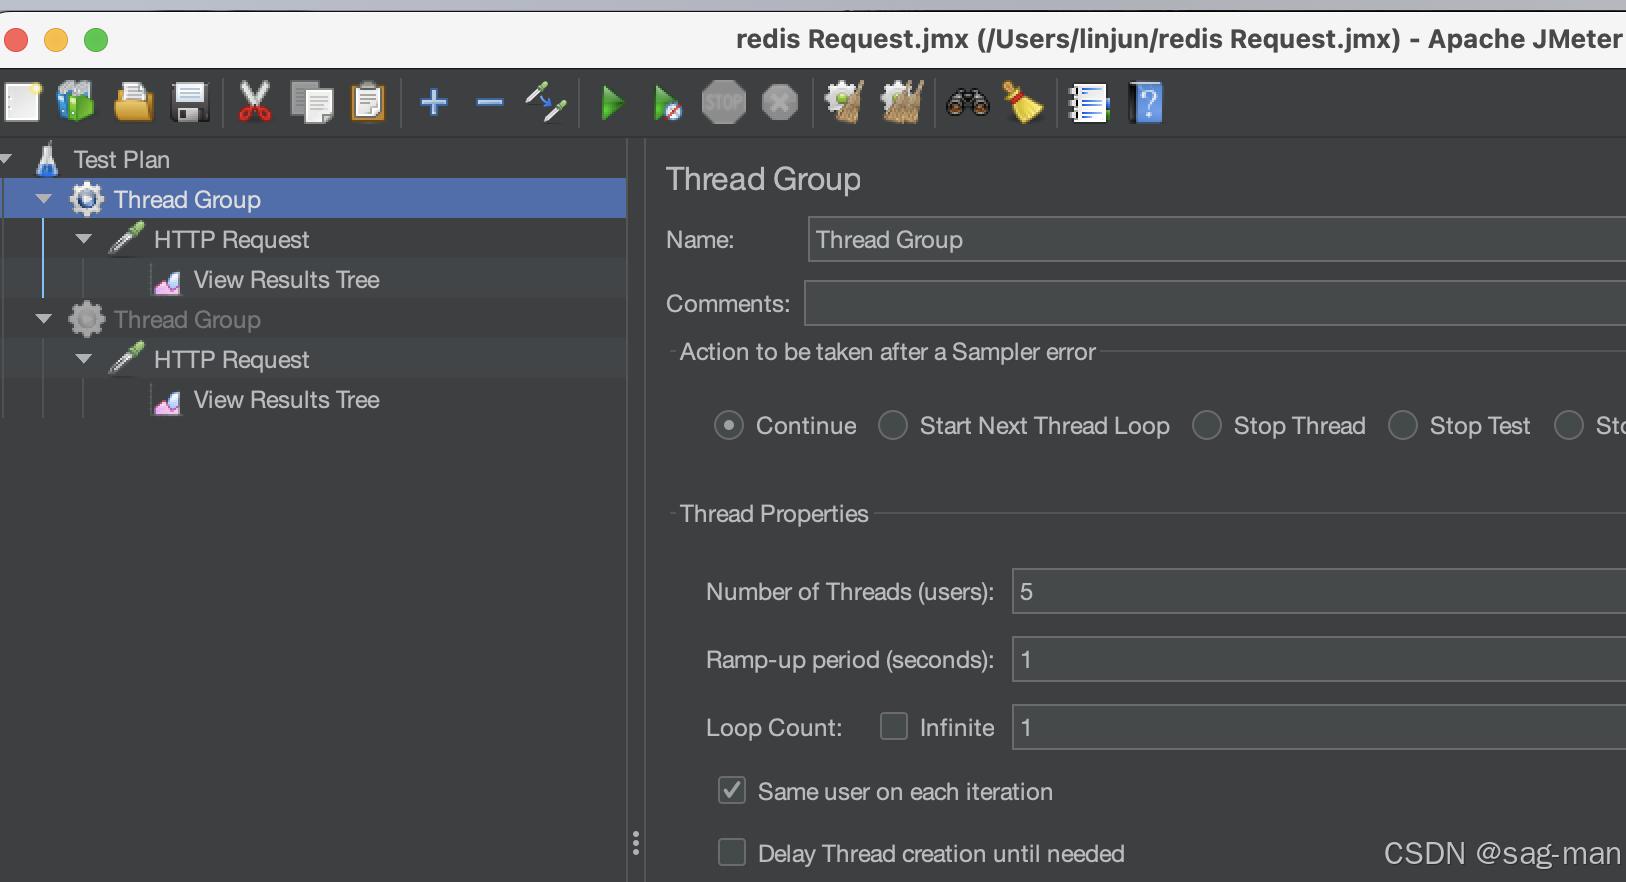This screenshot has height=882, width=1626.
Task: Select HTTP Request under enabled Thread Group
Action: click(x=231, y=239)
